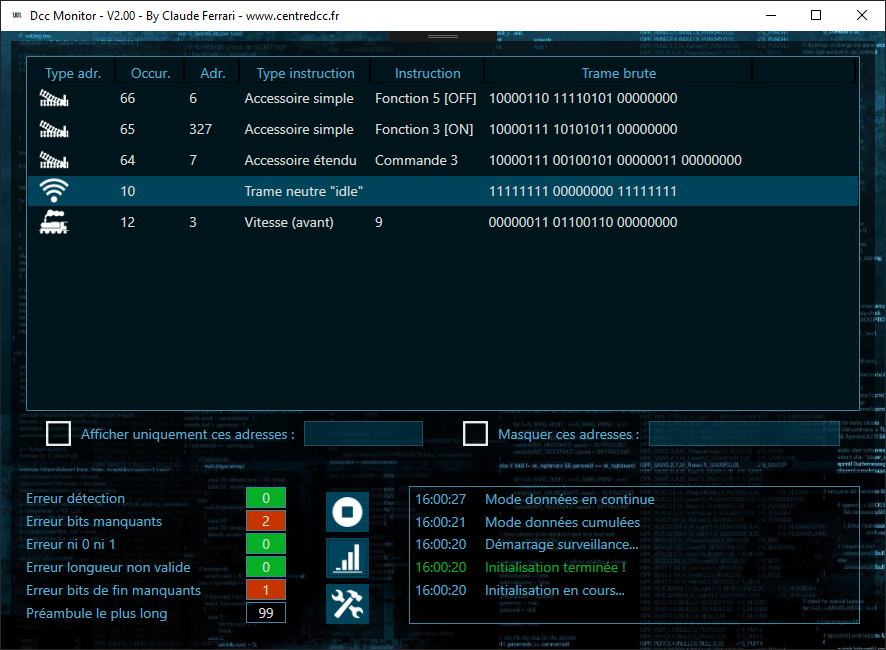Select the 'Trame neutre "idle"' row text
This screenshot has height=650, width=886.
[x=303, y=192]
